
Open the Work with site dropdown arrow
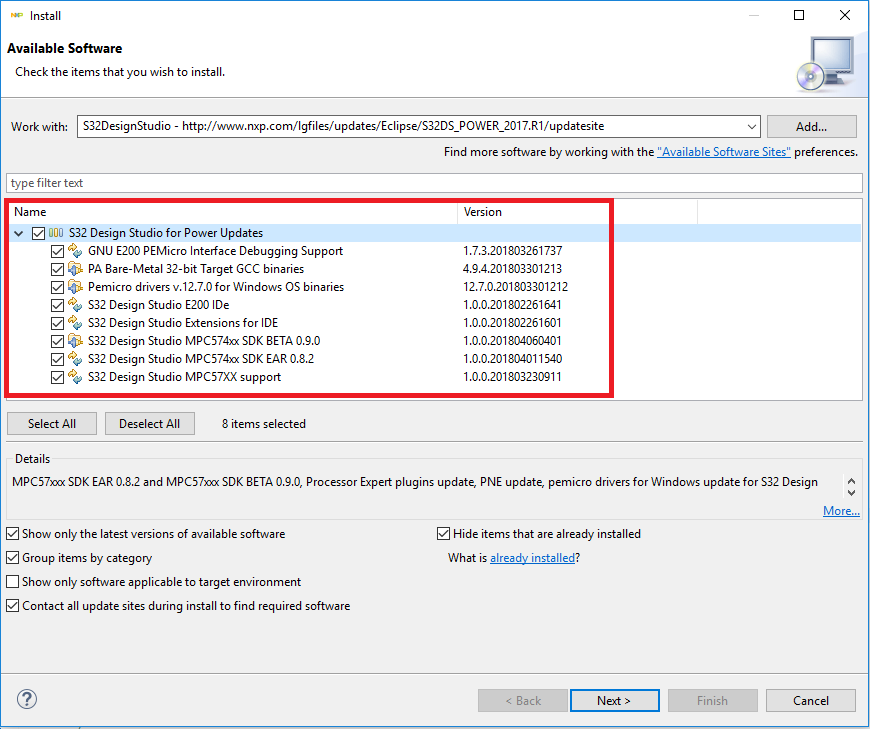coord(751,126)
